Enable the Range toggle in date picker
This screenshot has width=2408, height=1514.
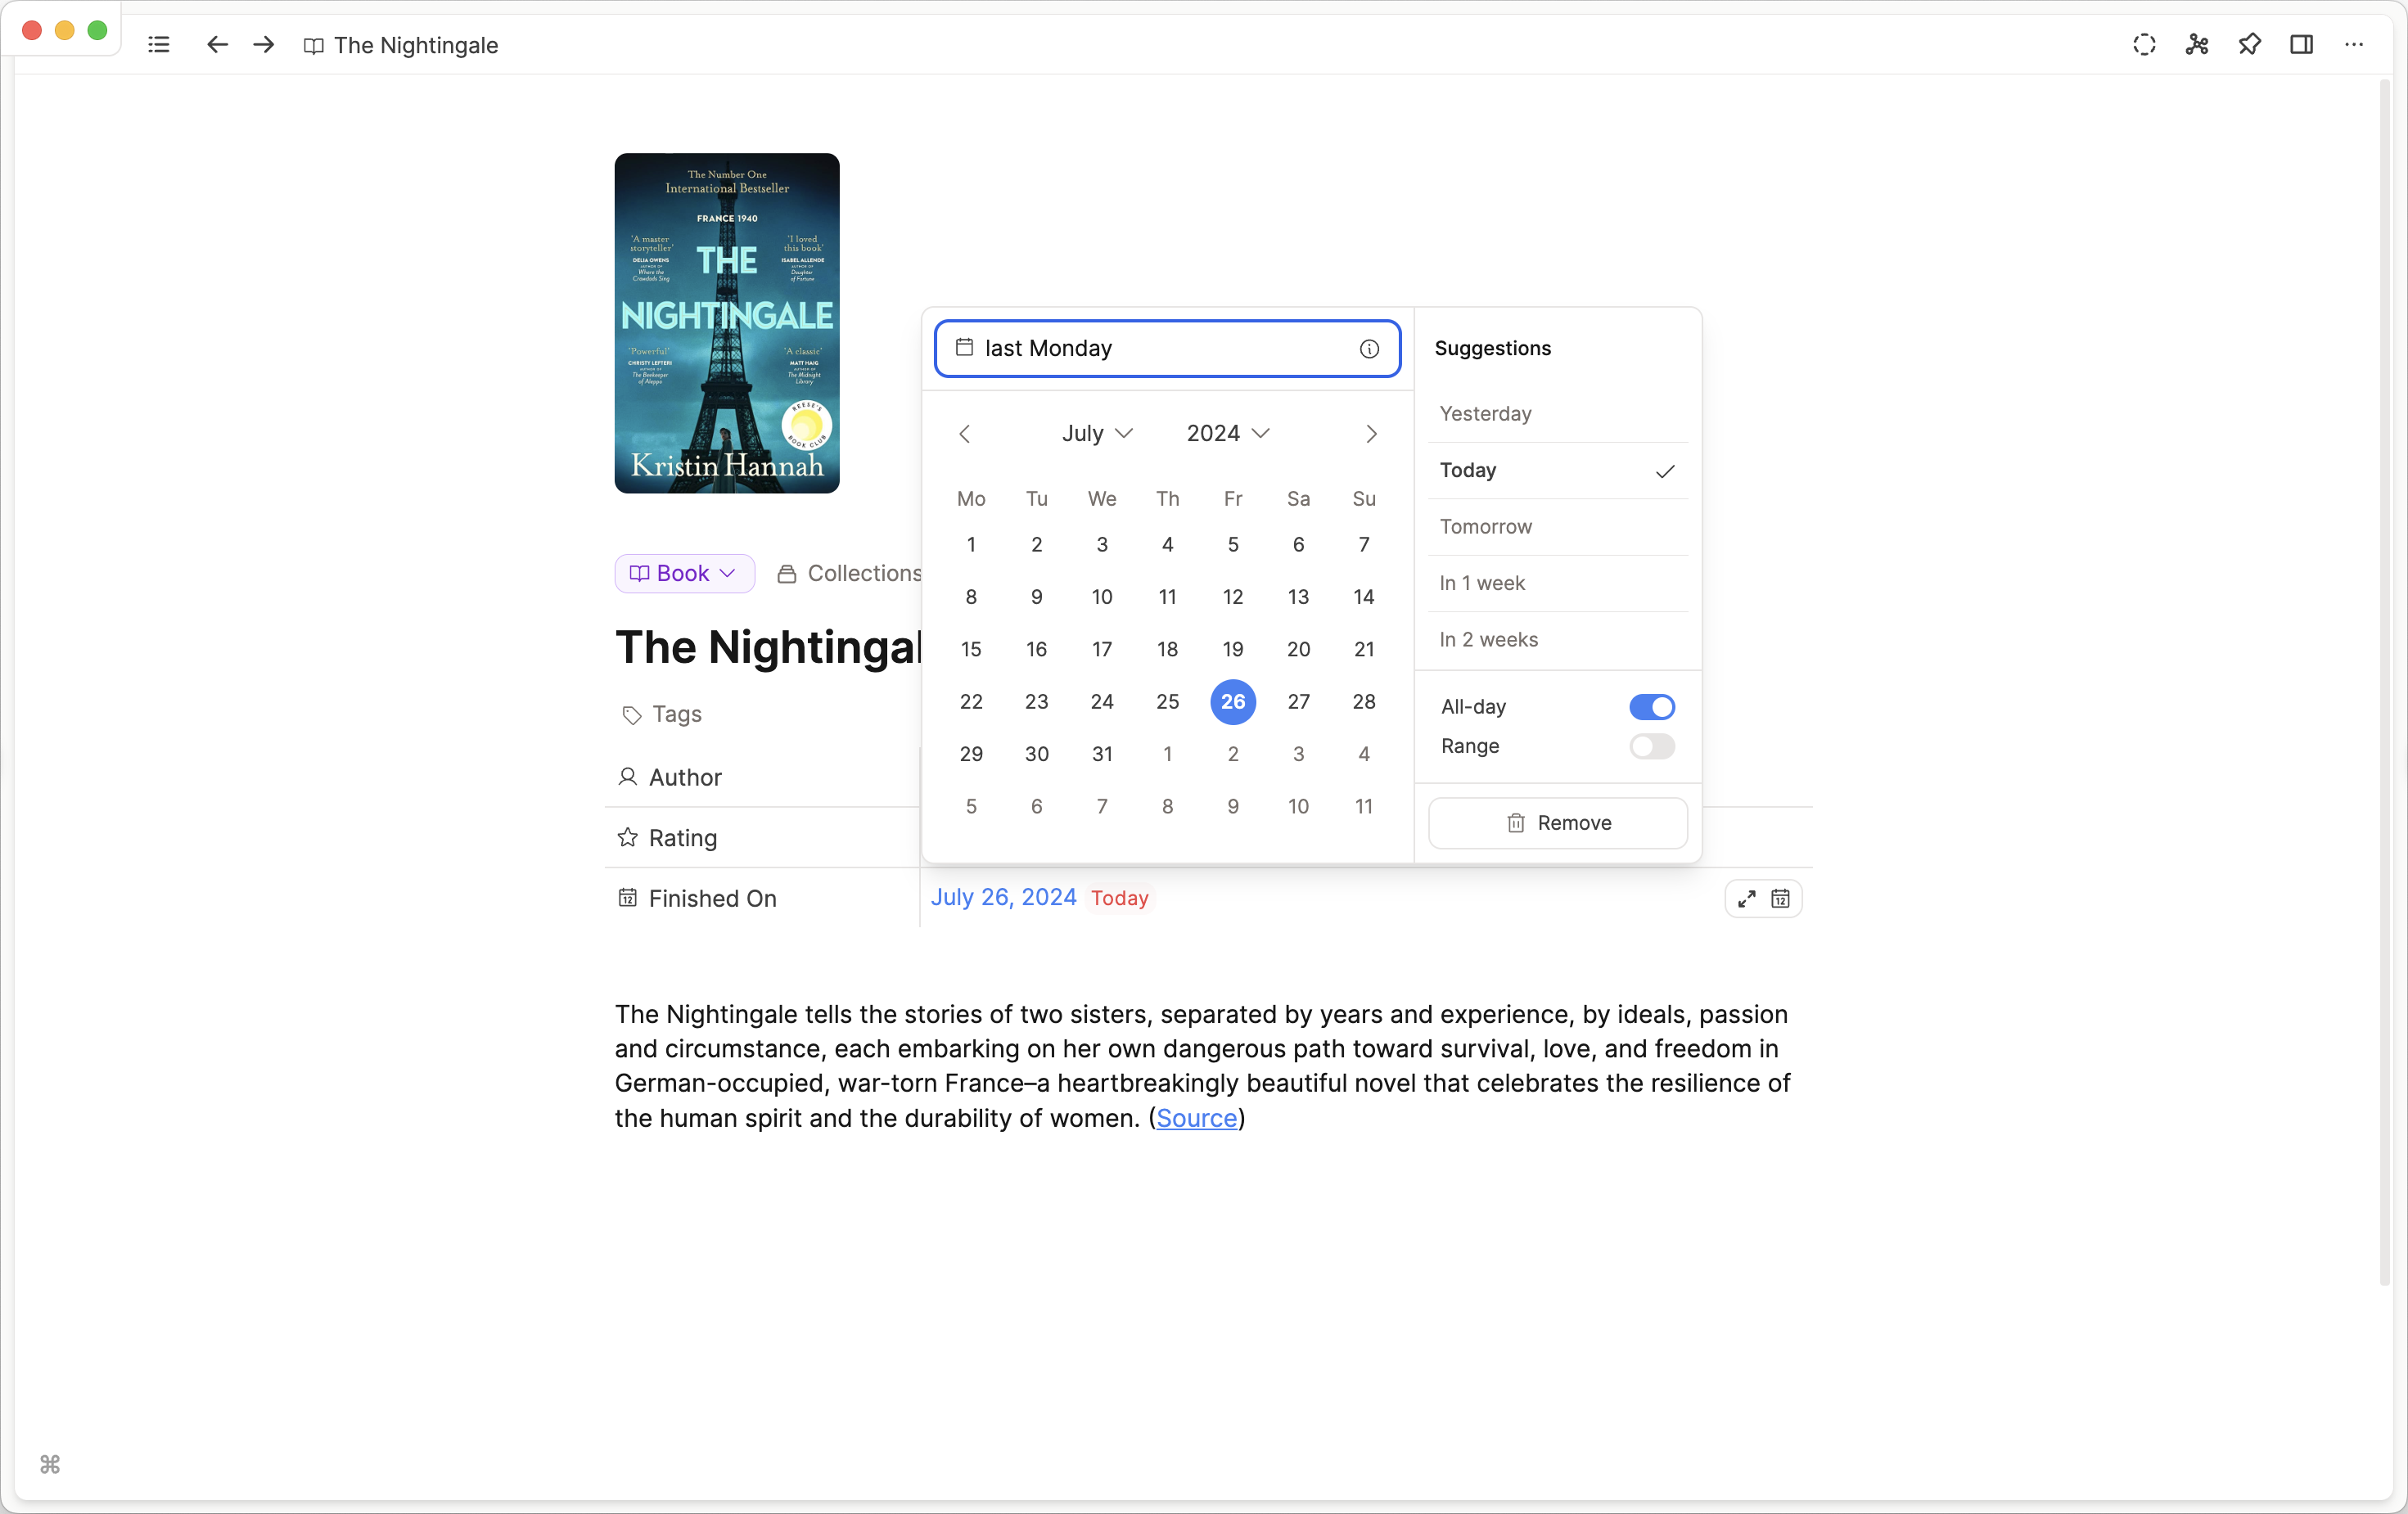pyautogui.click(x=1651, y=746)
